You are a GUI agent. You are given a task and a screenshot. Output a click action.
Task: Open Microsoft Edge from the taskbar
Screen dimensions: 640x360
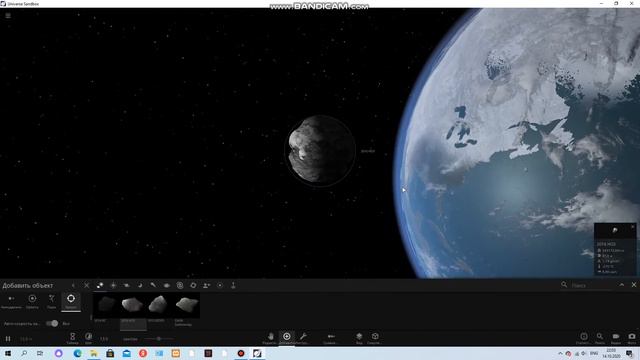pyautogui.click(x=77, y=353)
